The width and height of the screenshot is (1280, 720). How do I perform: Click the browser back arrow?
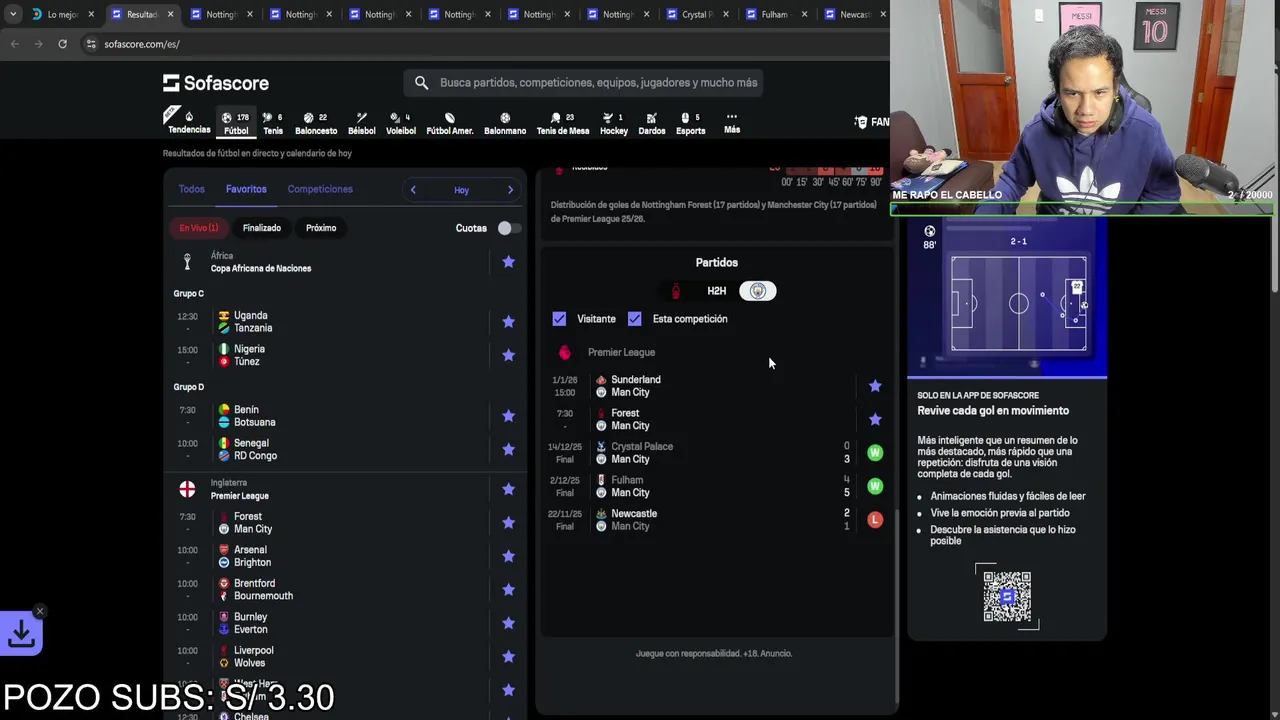(15, 44)
